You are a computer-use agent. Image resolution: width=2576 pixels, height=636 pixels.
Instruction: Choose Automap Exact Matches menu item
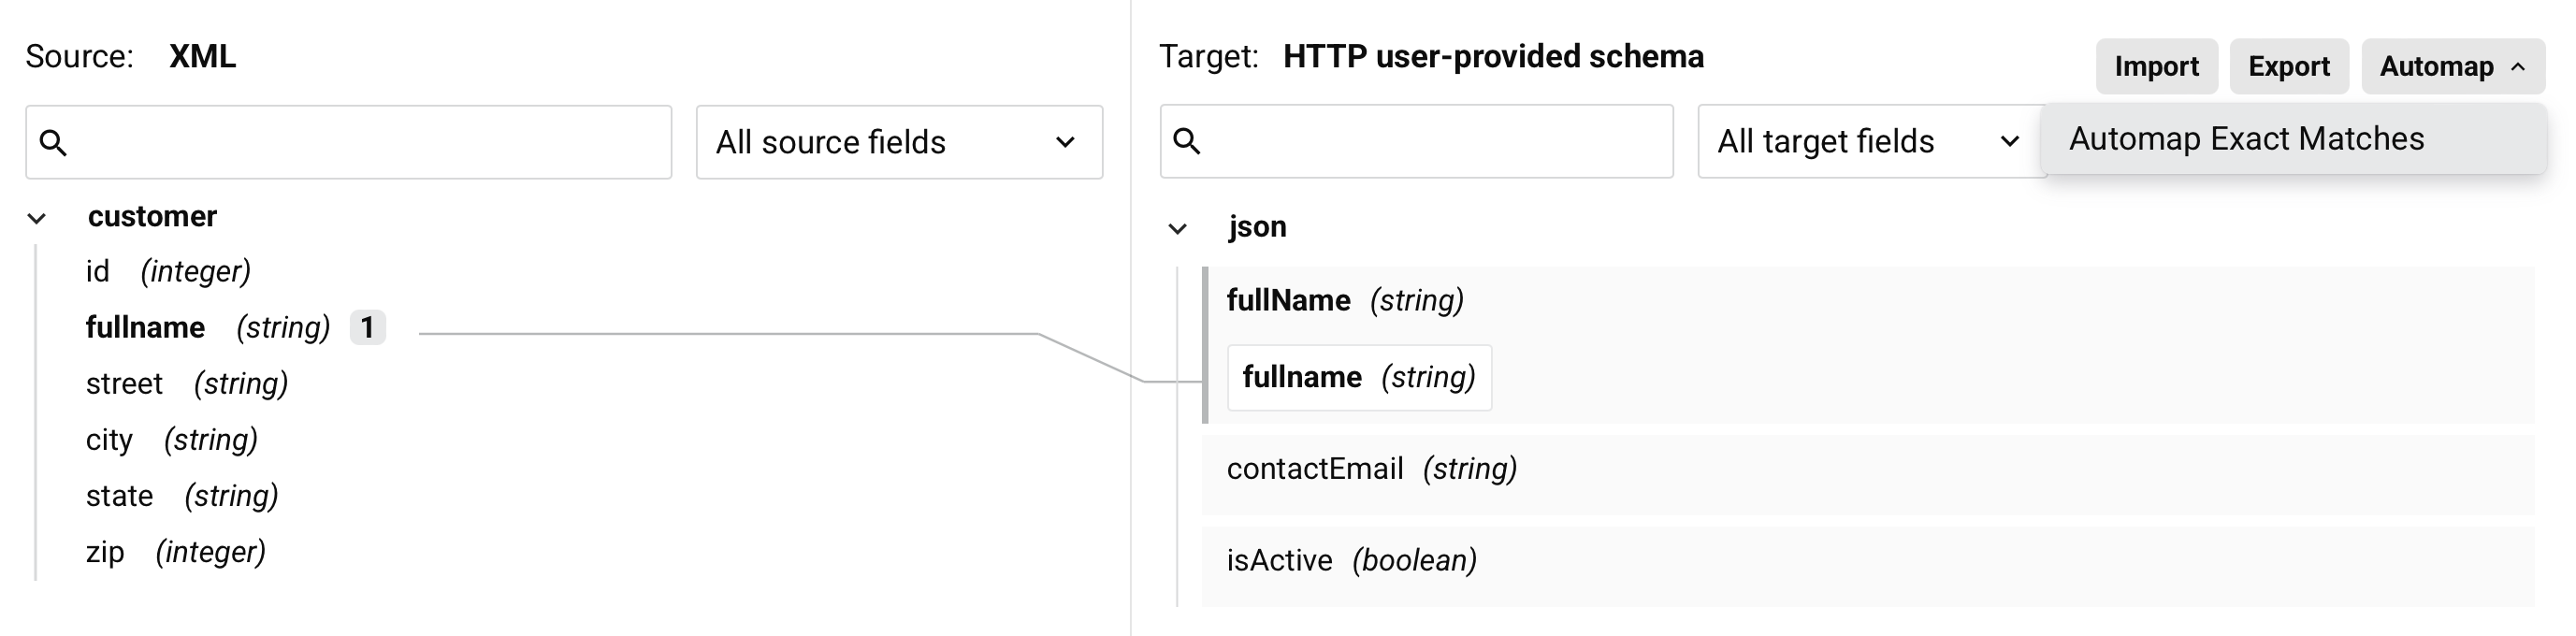click(2246, 139)
